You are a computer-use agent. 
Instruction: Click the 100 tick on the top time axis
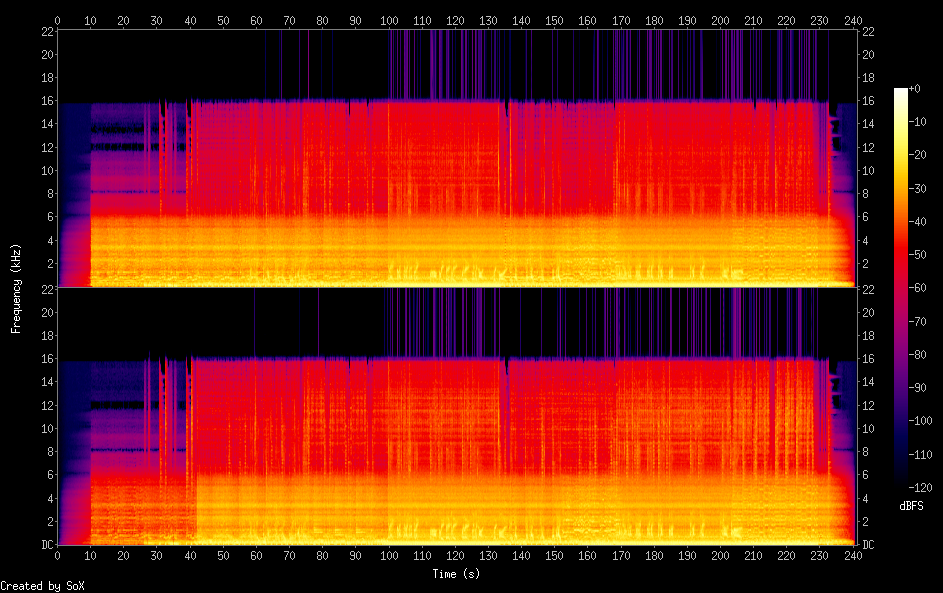point(389,20)
